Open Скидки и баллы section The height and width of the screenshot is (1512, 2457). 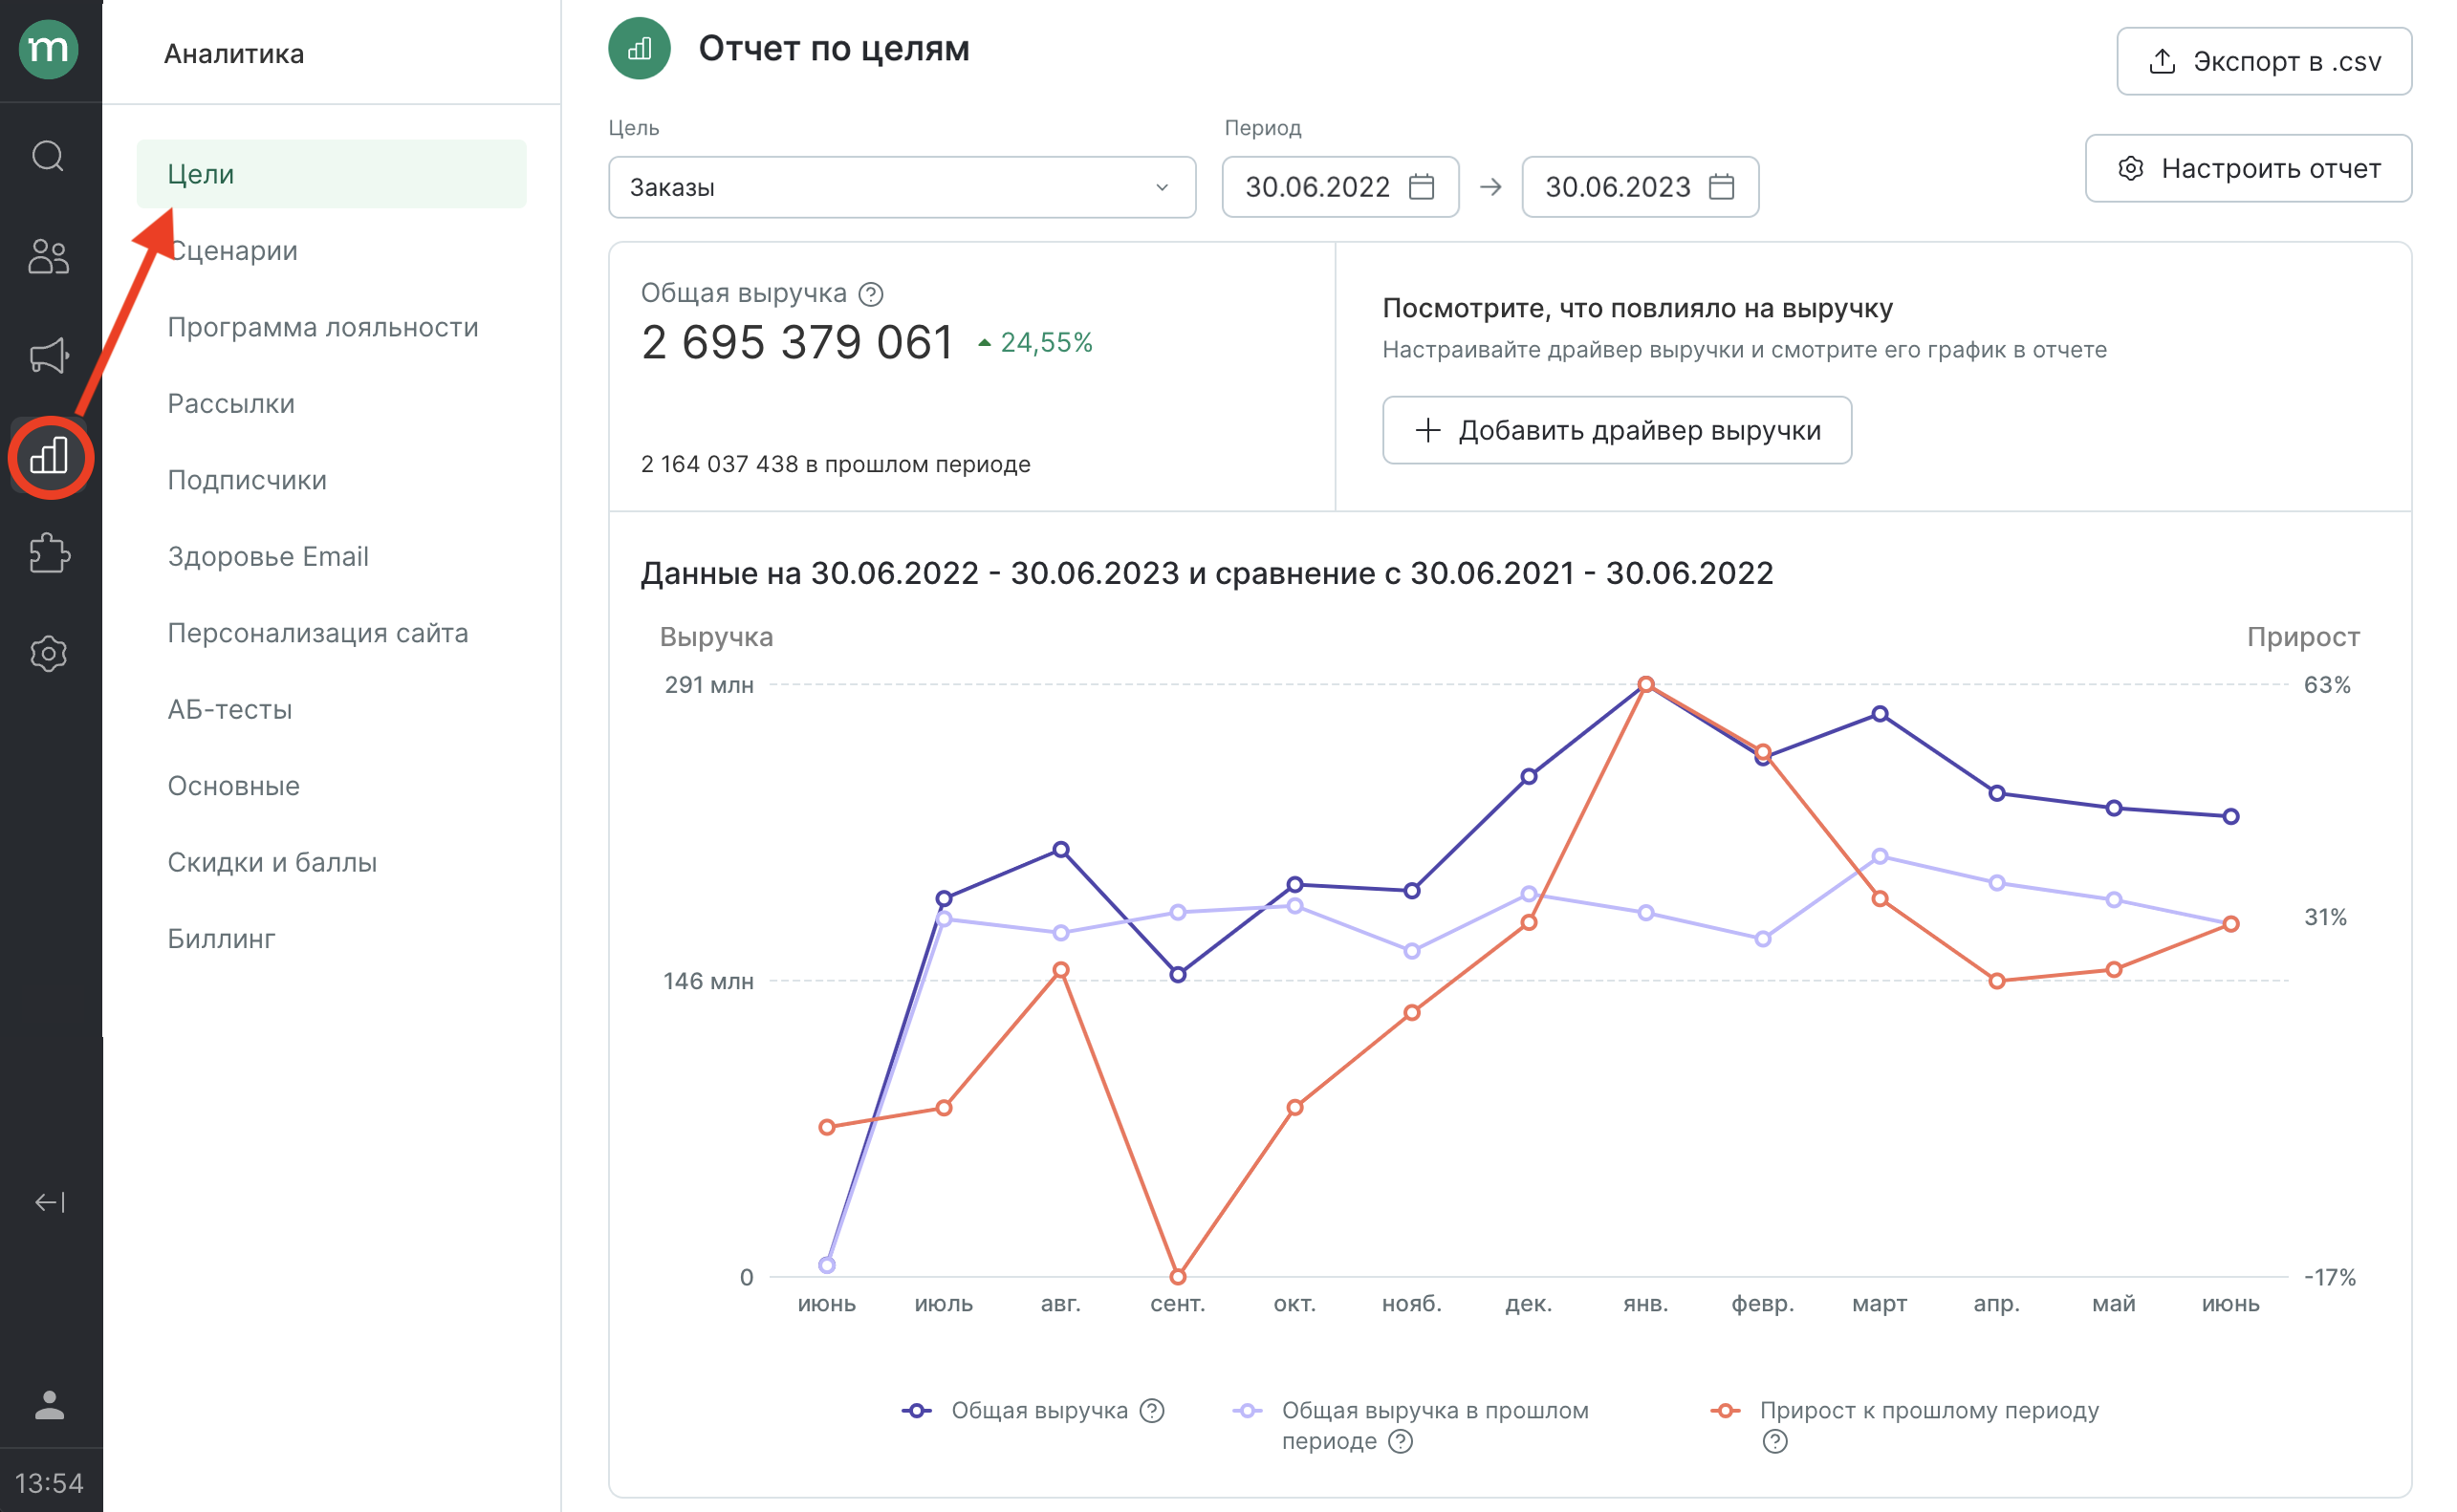point(272,862)
